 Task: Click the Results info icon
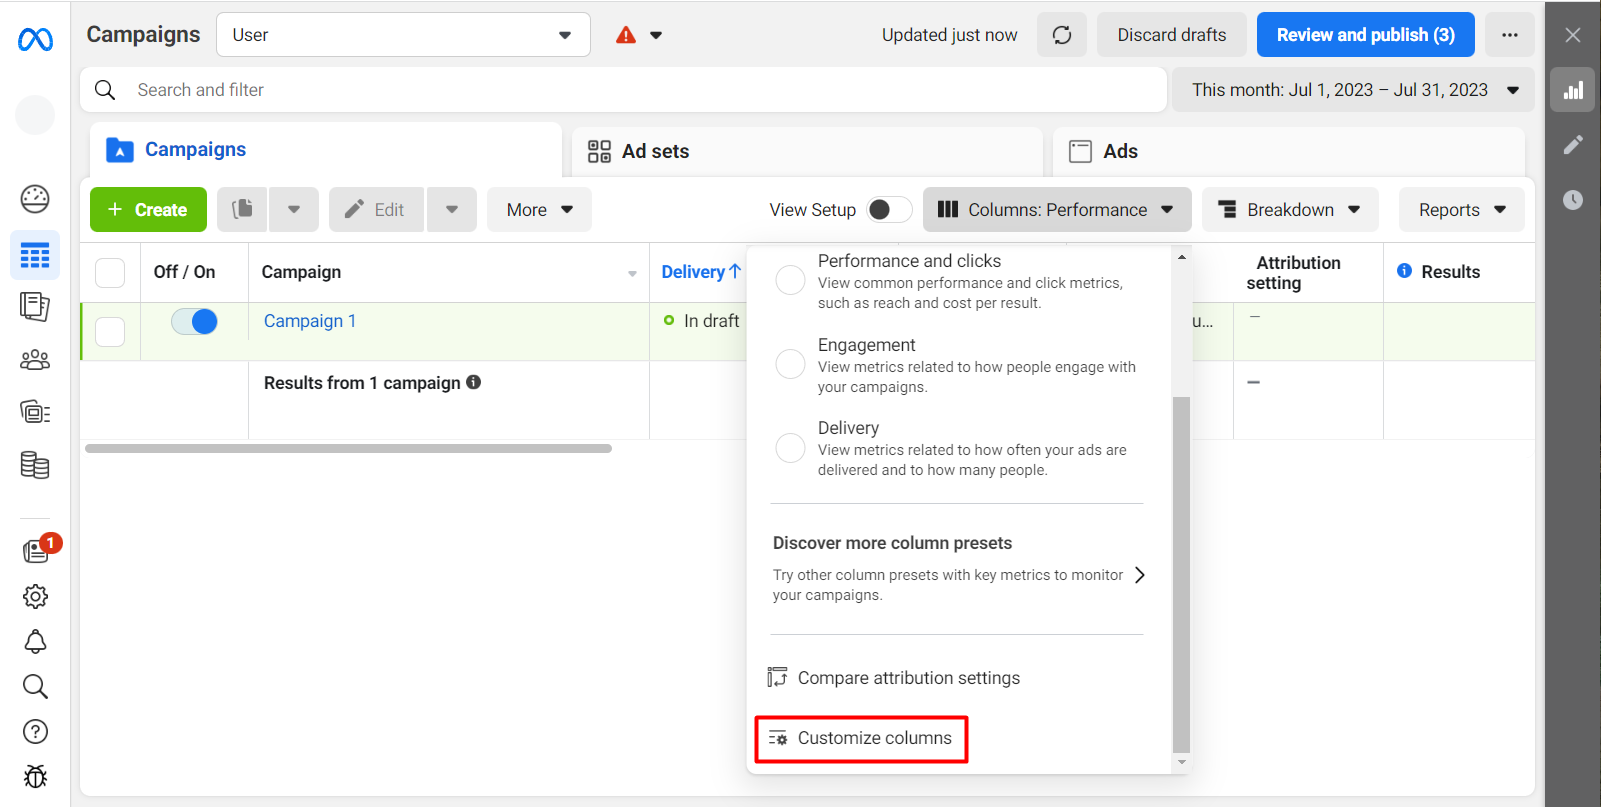[1404, 271]
